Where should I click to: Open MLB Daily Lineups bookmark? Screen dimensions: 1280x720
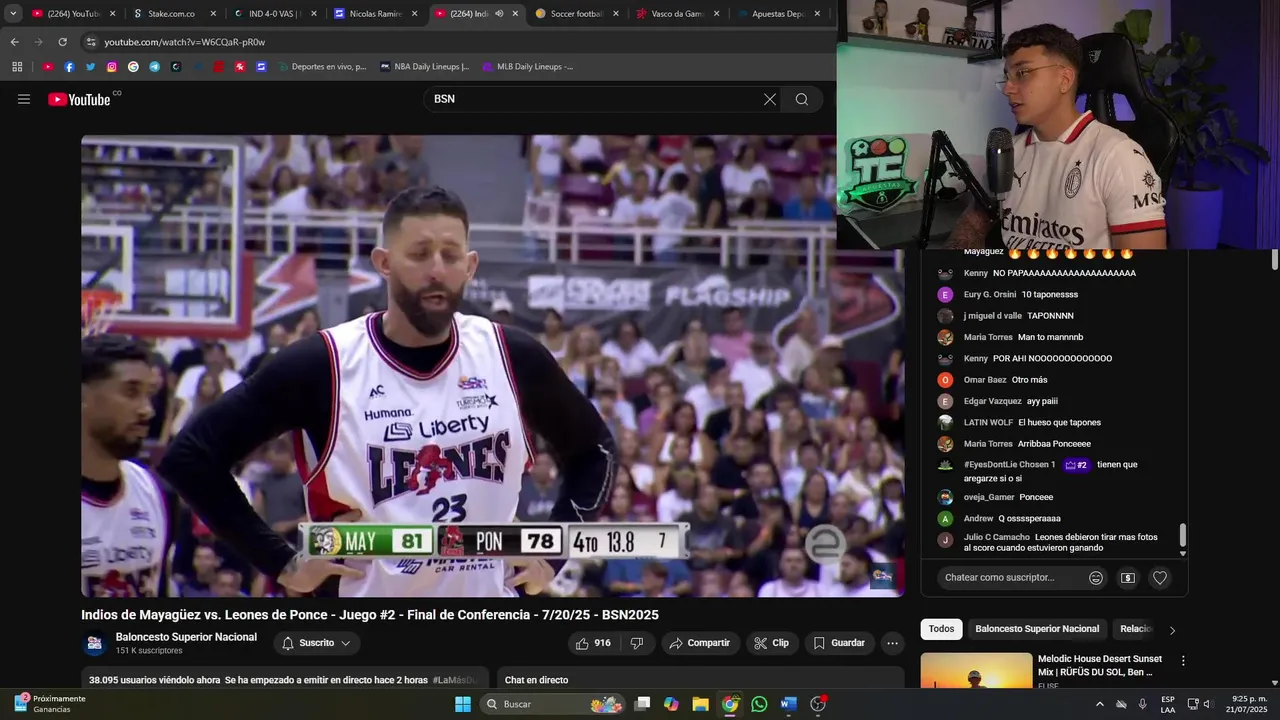[x=528, y=67]
